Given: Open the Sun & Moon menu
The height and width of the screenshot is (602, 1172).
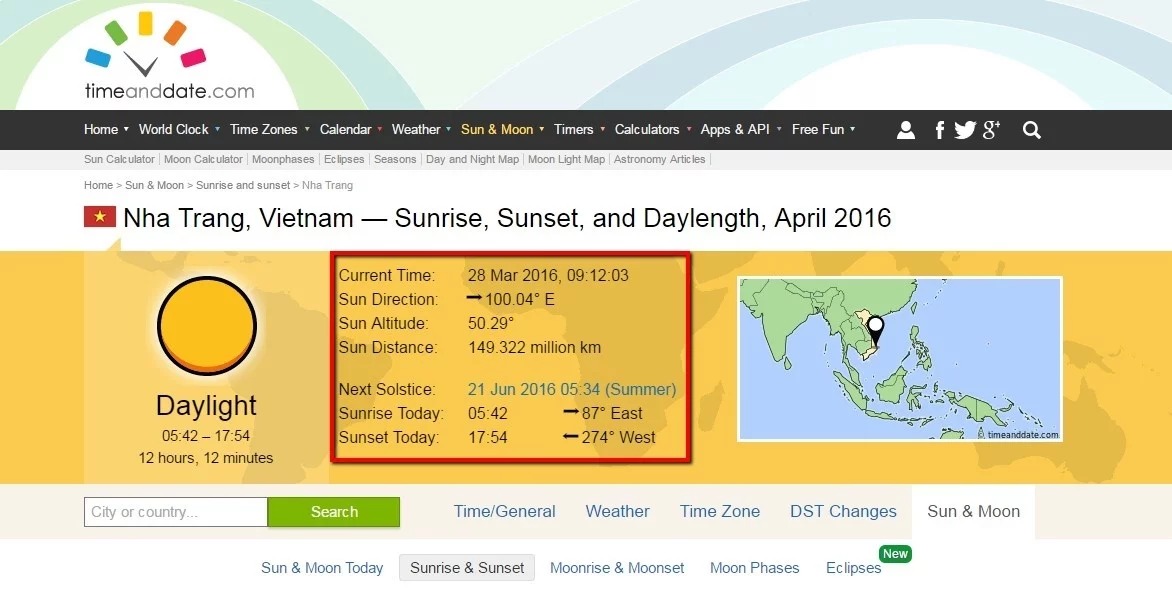Looking at the screenshot, I should (502, 129).
